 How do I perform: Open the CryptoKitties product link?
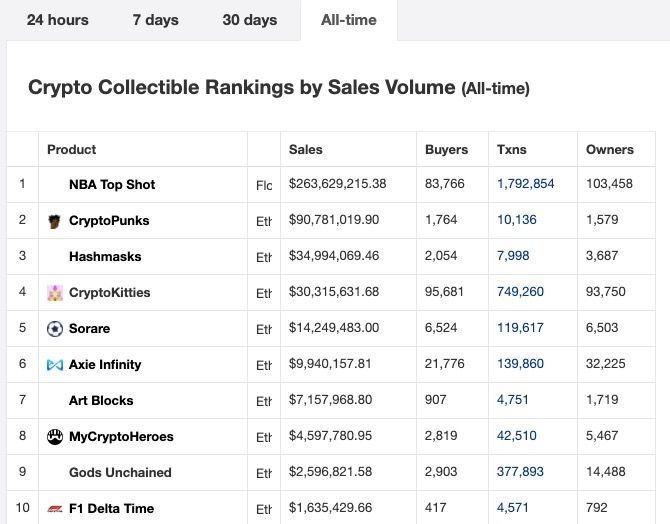[x=109, y=292]
